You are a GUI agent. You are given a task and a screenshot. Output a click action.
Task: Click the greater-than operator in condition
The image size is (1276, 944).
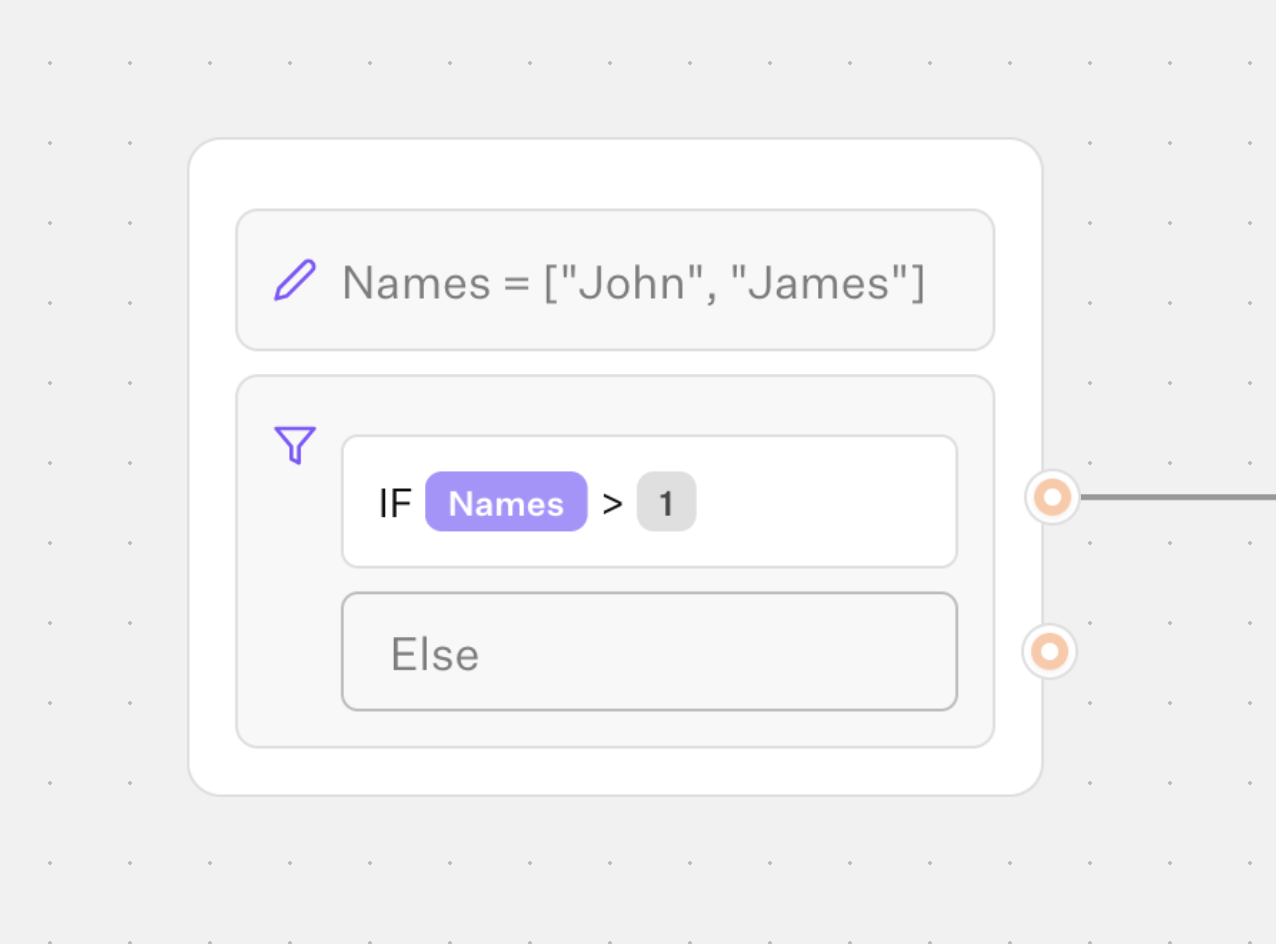pos(612,503)
